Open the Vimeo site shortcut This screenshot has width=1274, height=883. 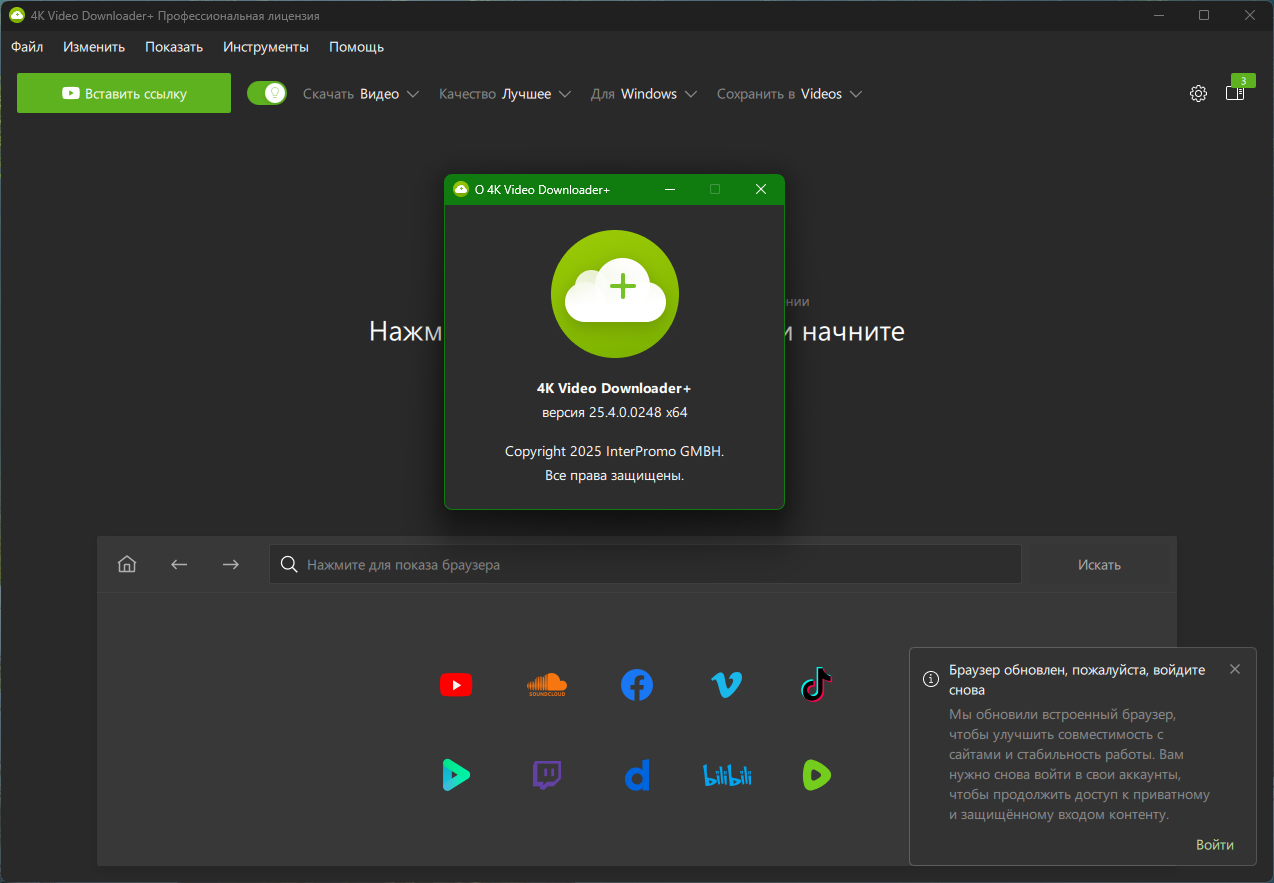726,685
